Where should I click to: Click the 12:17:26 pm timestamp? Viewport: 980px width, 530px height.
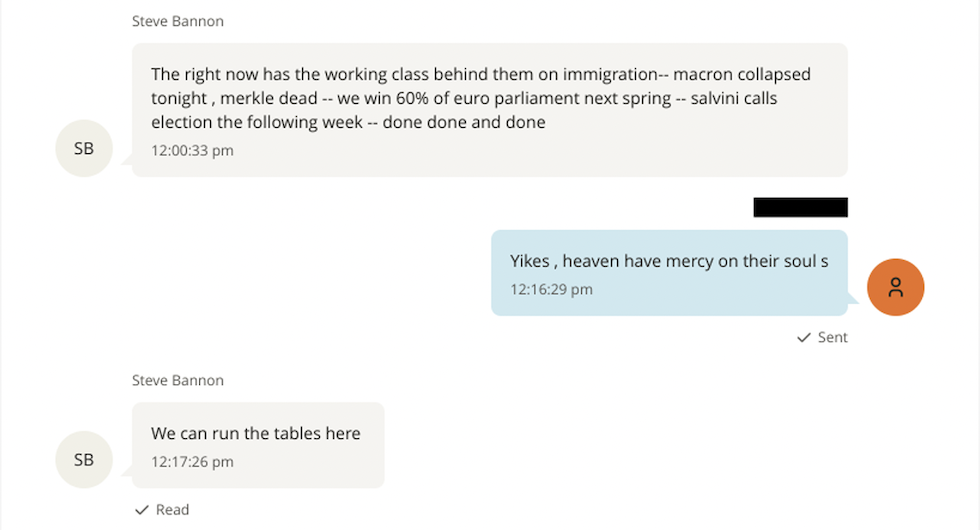[x=192, y=462]
